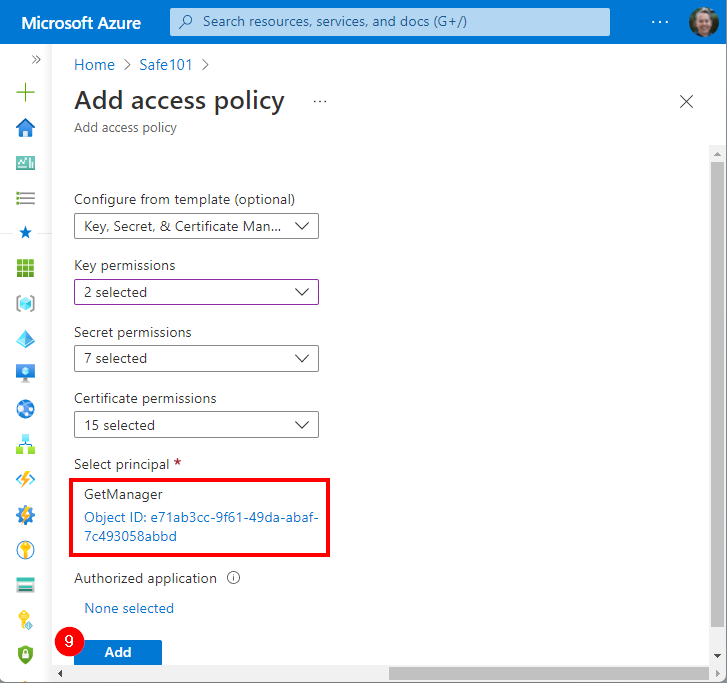Open the Function App lightning bolt icon
This screenshot has height=683, width=727.
[26, 479]
